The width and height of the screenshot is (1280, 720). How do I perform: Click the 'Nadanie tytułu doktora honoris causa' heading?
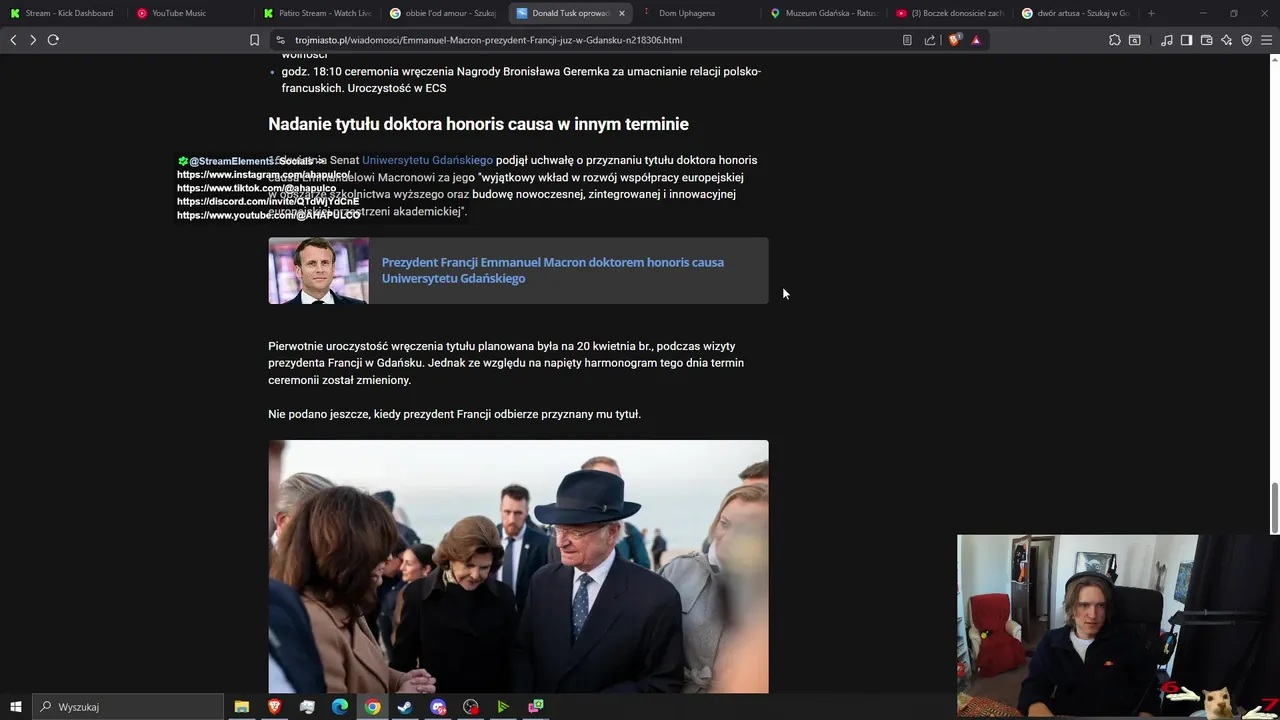[478, 124]
